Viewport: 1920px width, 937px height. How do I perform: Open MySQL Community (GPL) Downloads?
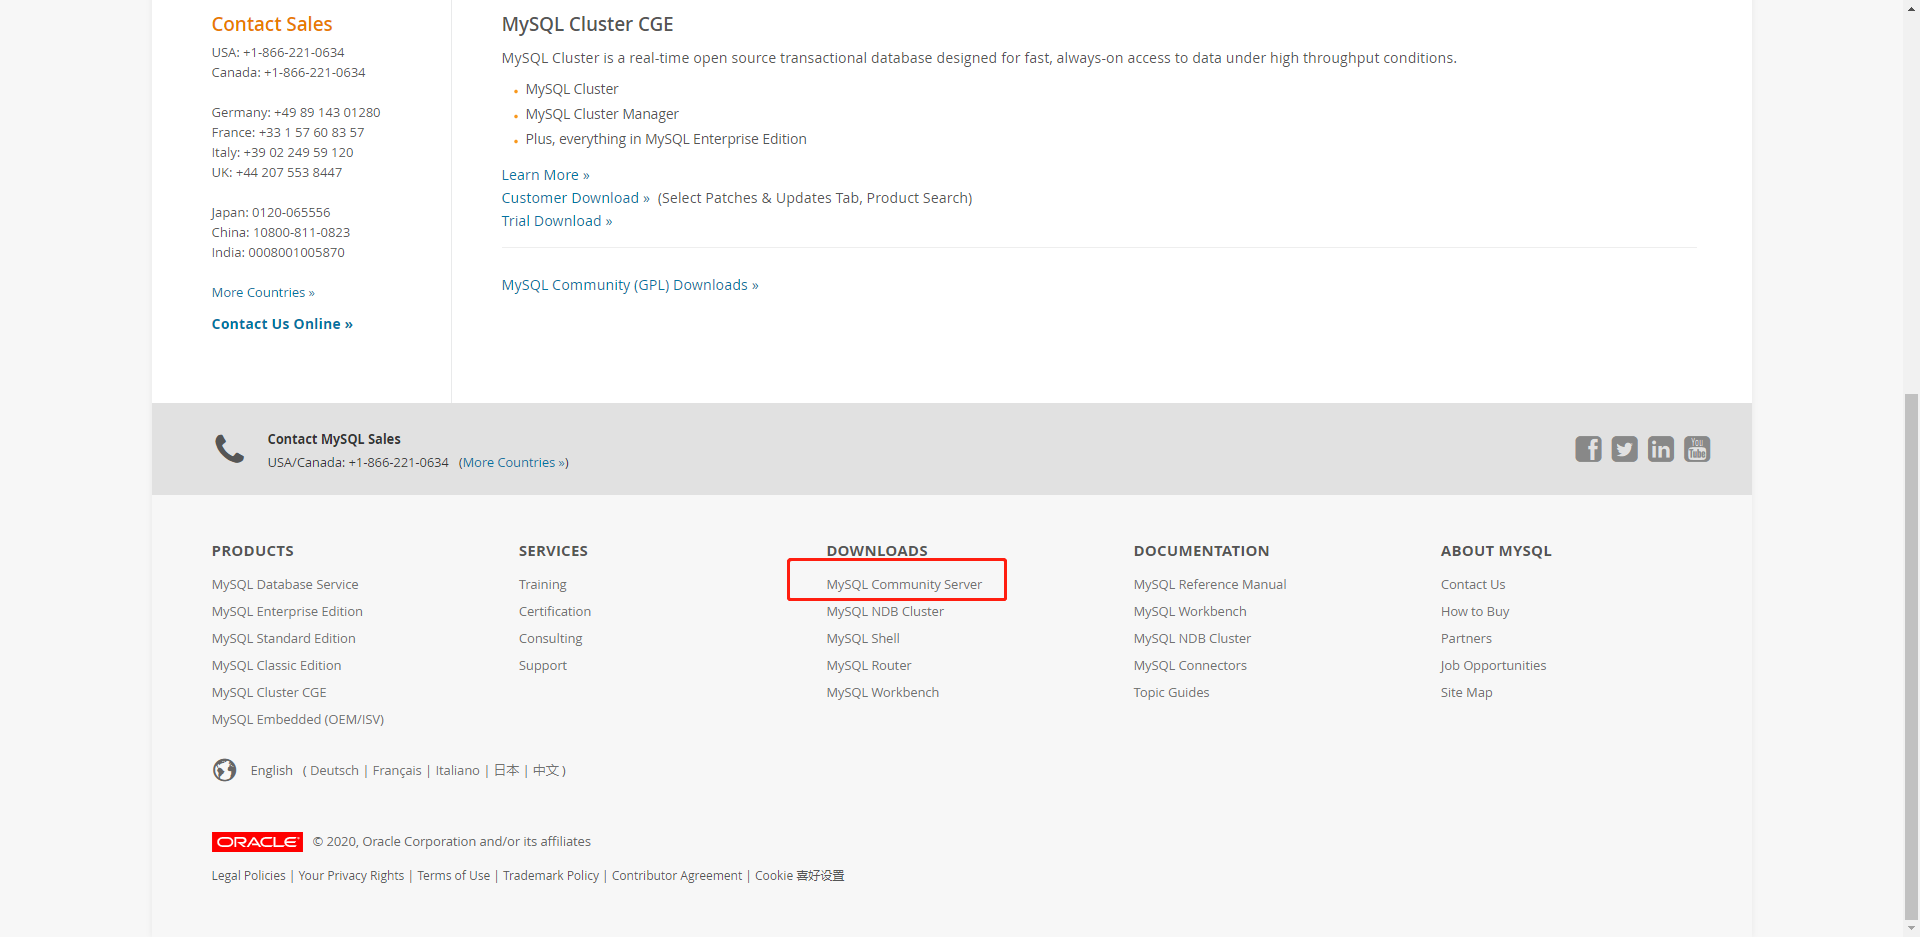click(630, 285)
